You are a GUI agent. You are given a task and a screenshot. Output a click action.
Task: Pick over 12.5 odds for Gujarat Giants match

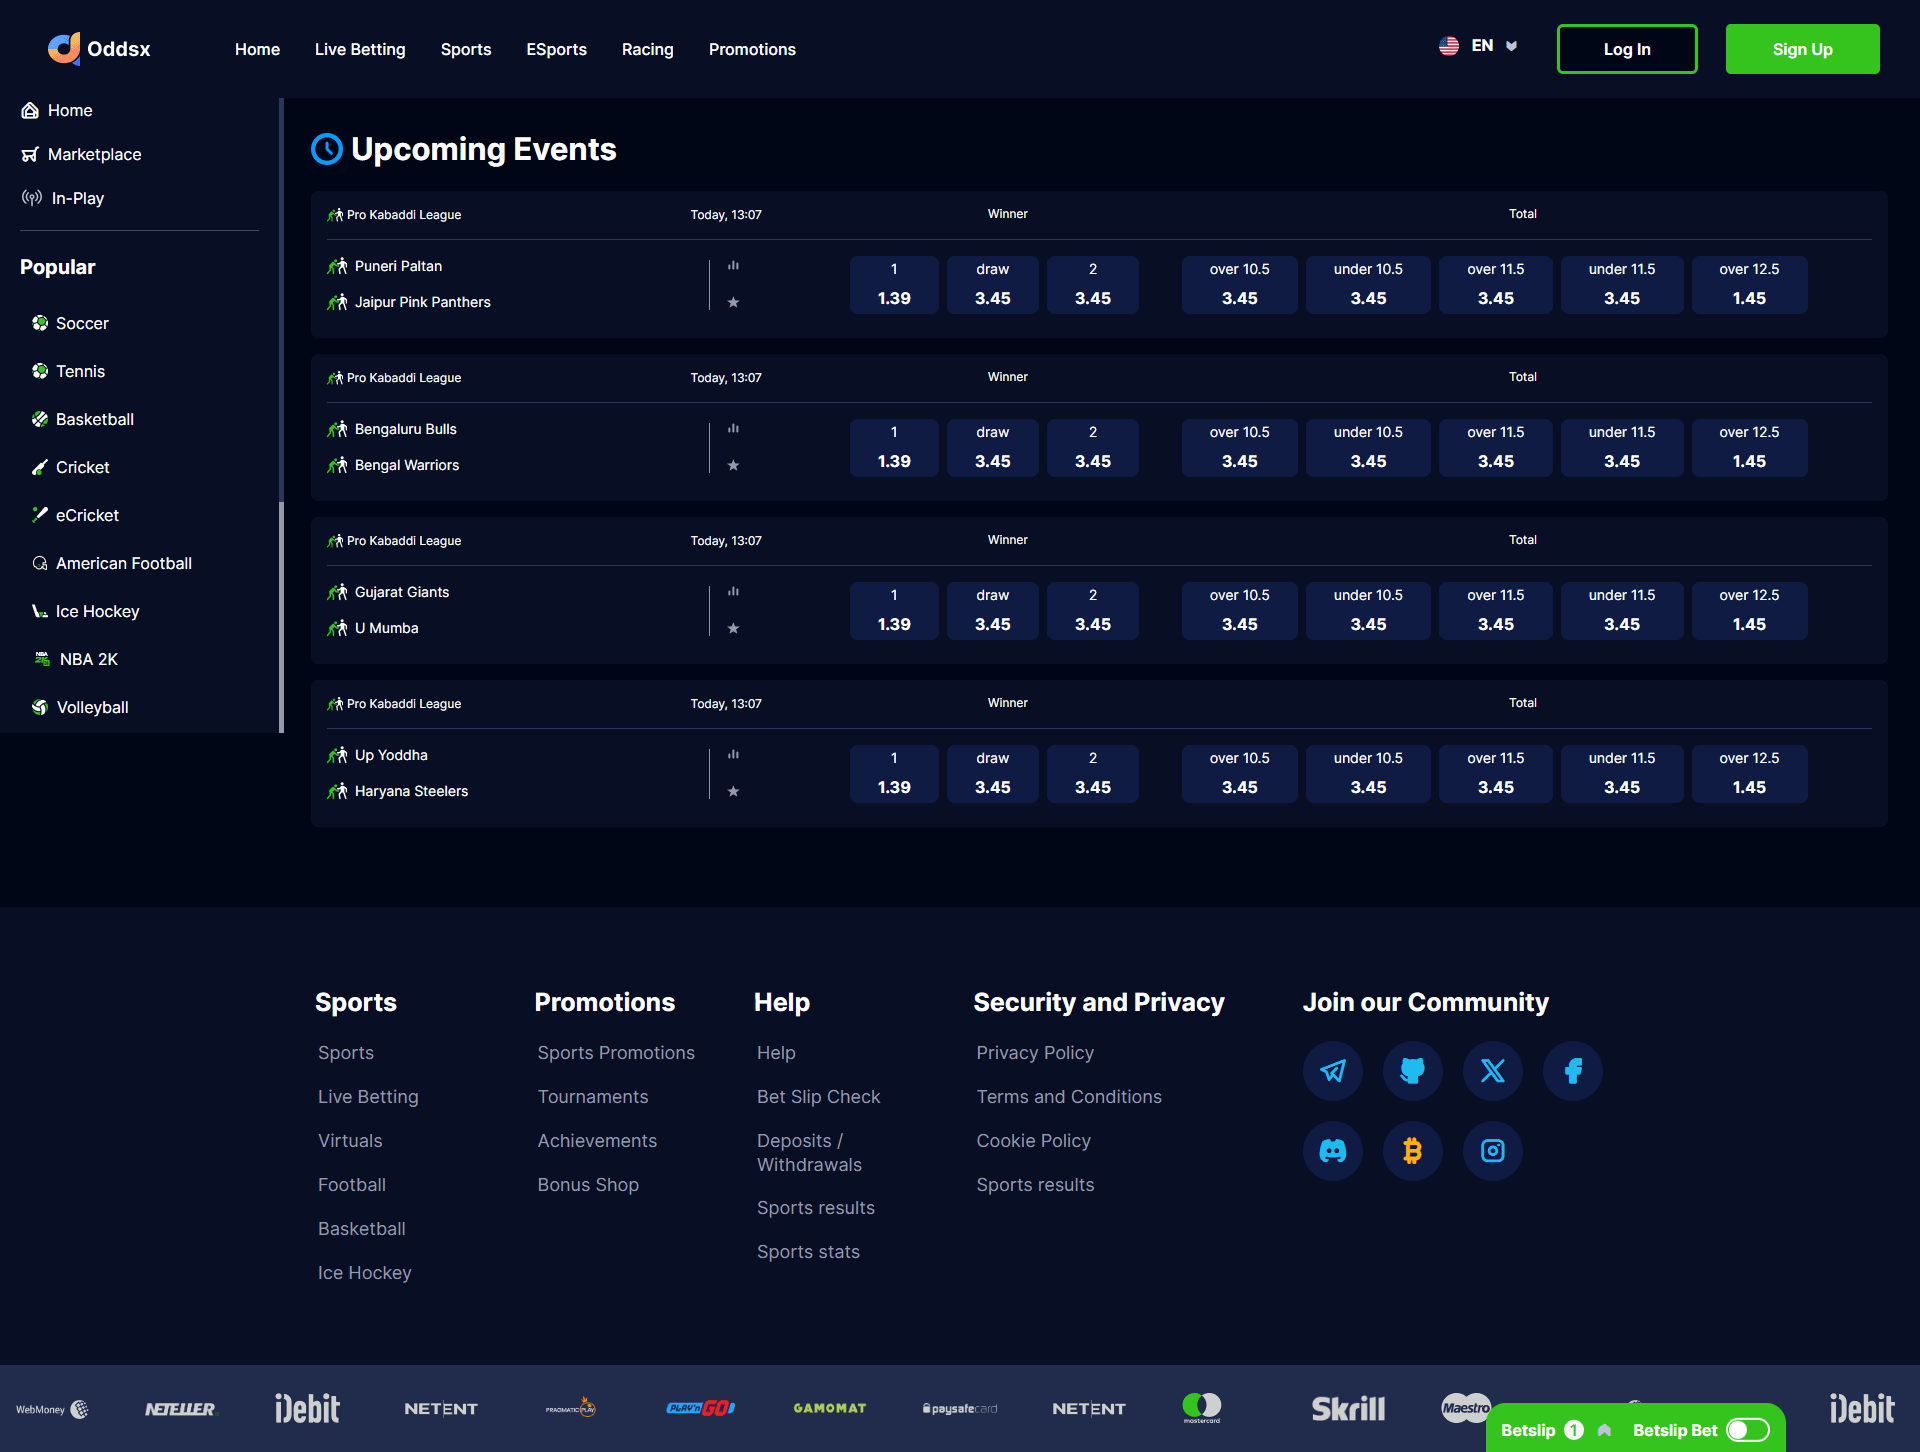pyautogui.click(x=1749, y=610)
